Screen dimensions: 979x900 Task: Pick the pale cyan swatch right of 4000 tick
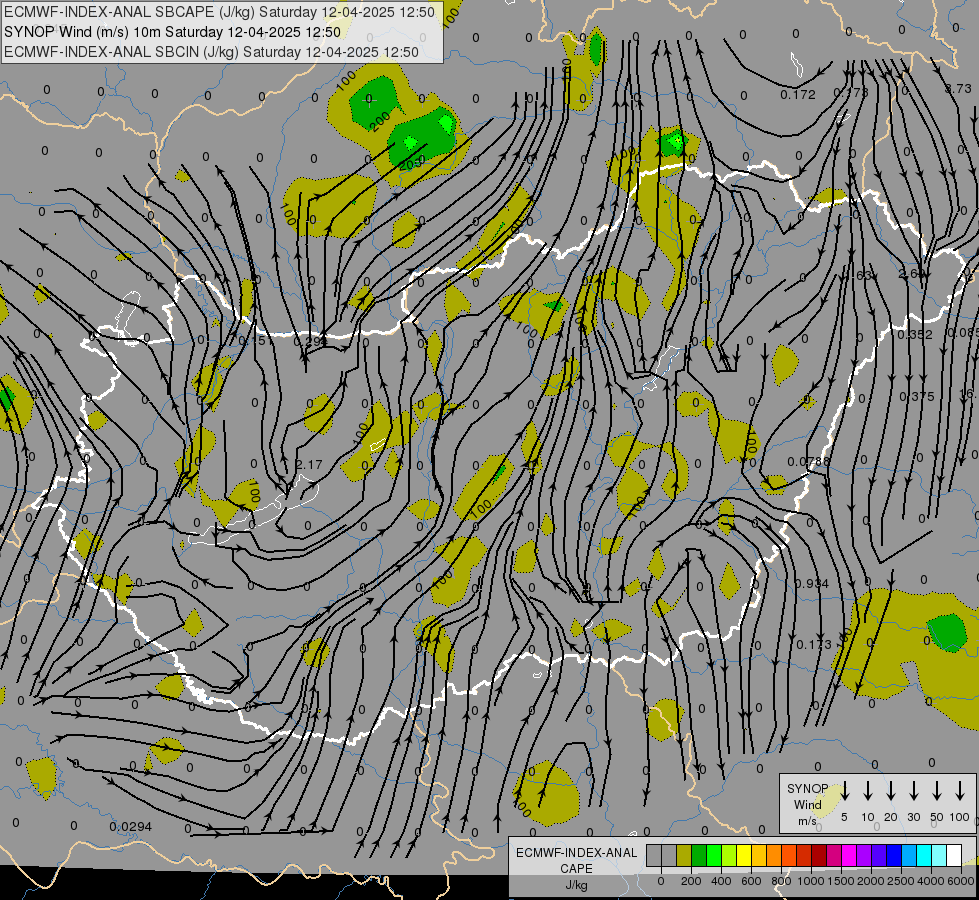point(939,855)
